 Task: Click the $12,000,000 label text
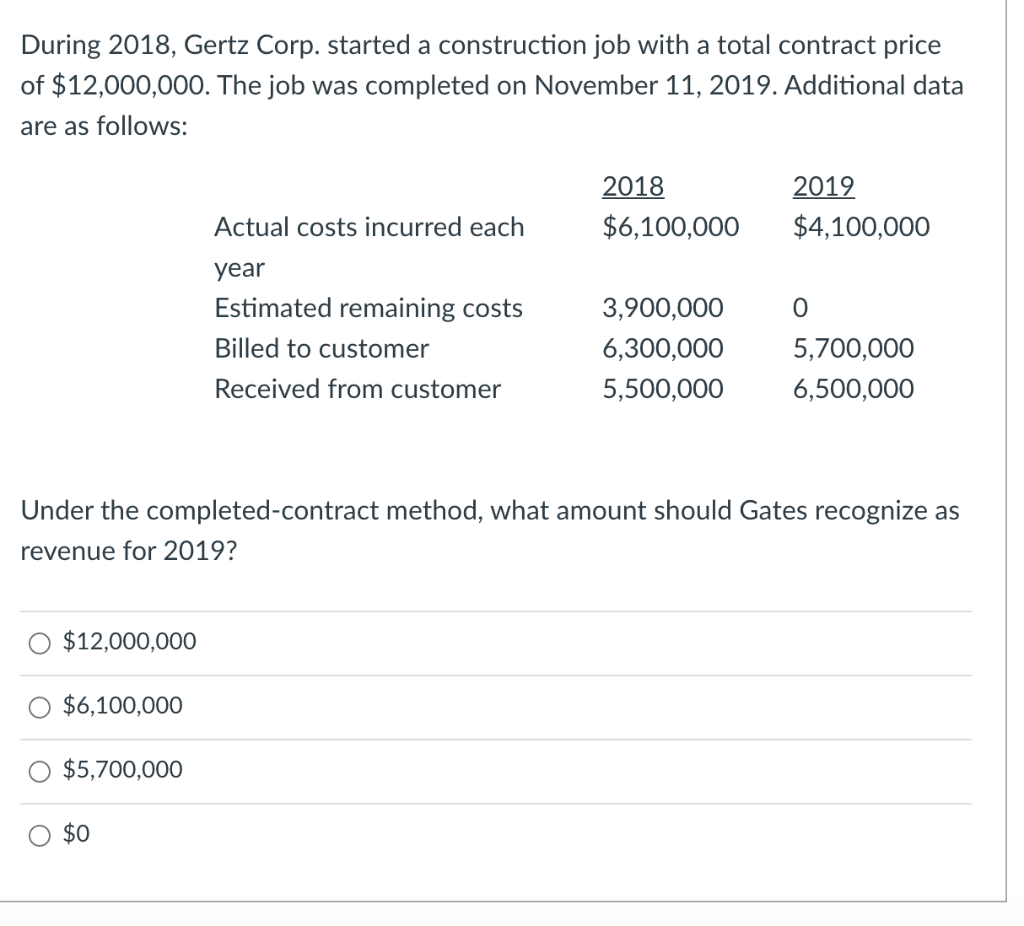point(127,643)
